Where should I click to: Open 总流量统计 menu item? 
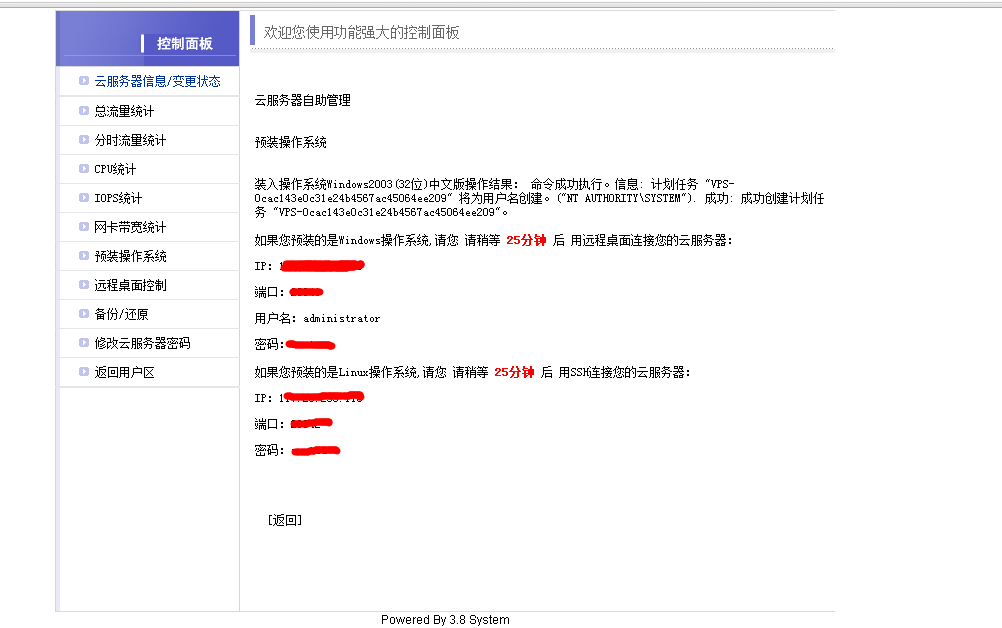point(124,111)
